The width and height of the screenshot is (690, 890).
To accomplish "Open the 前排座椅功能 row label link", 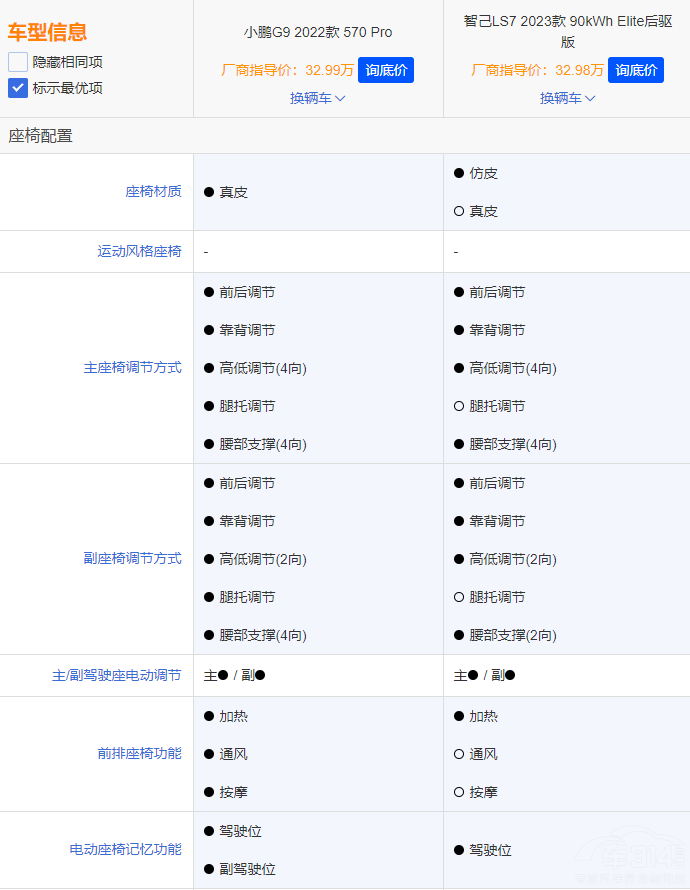I will click(x=139, y=754).
